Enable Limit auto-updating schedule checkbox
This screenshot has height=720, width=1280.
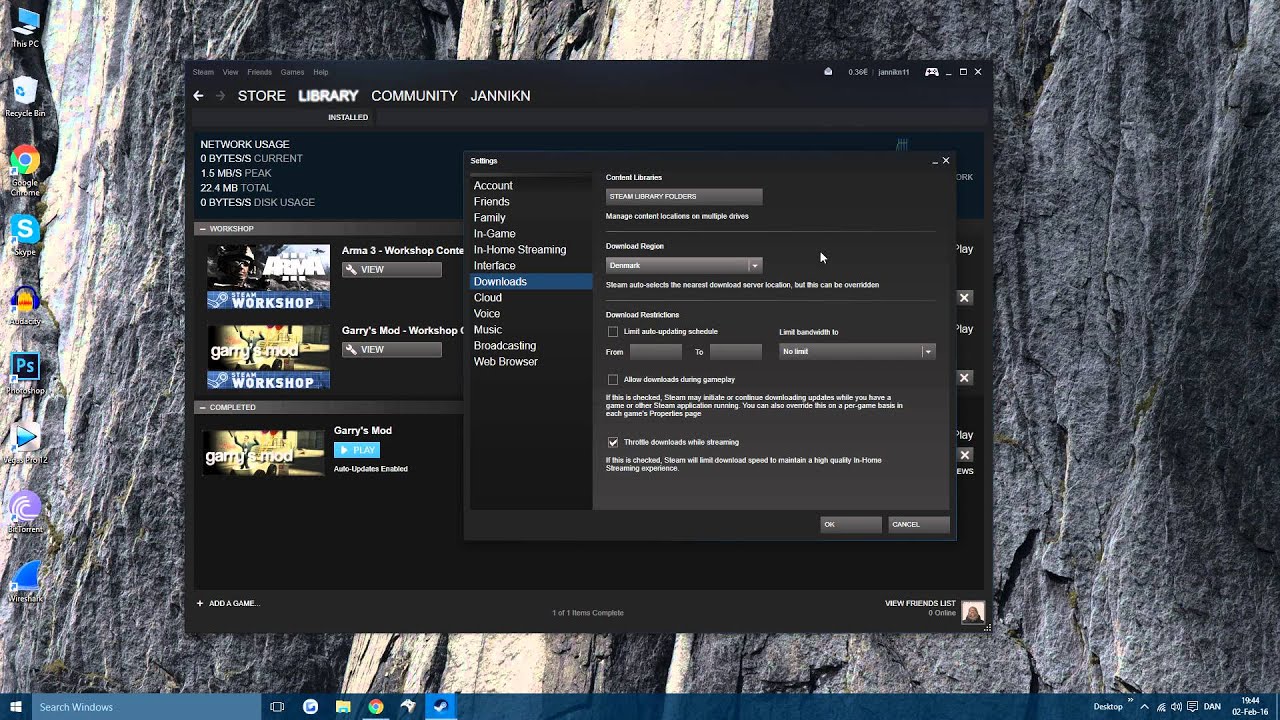coord(613,332)
